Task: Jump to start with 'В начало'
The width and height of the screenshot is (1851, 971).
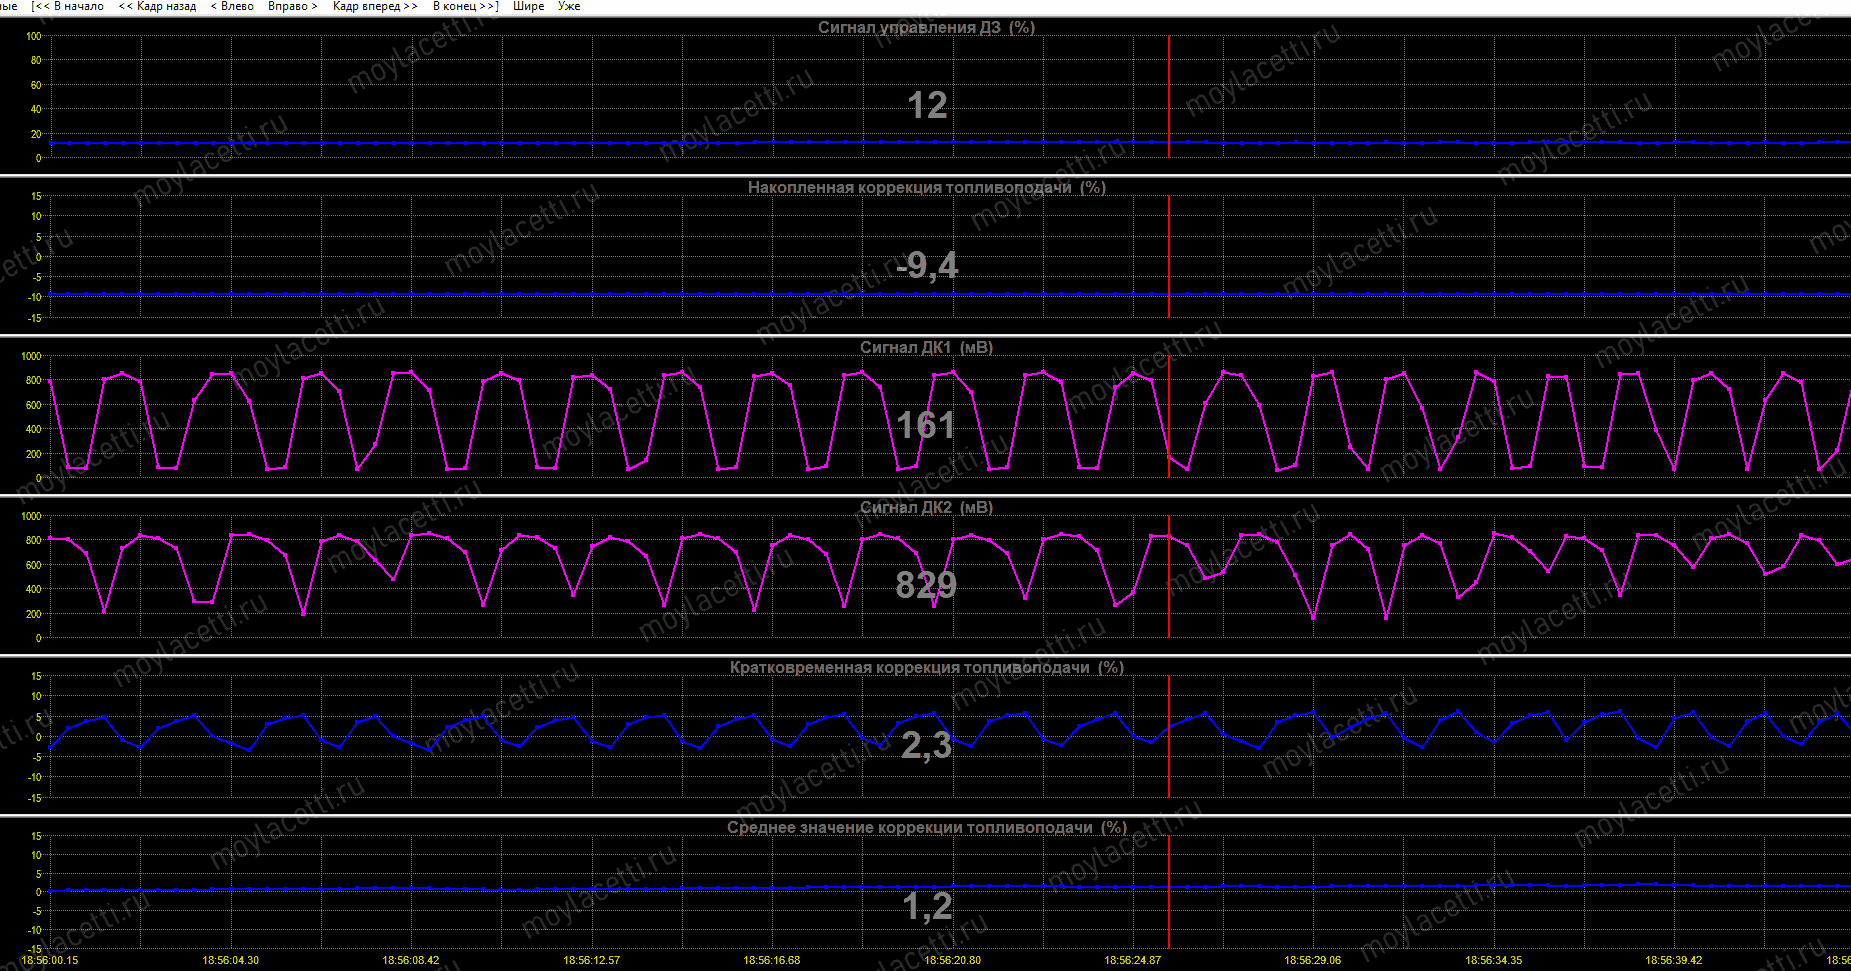Action: pyautogui.click(x=68, y=6)
